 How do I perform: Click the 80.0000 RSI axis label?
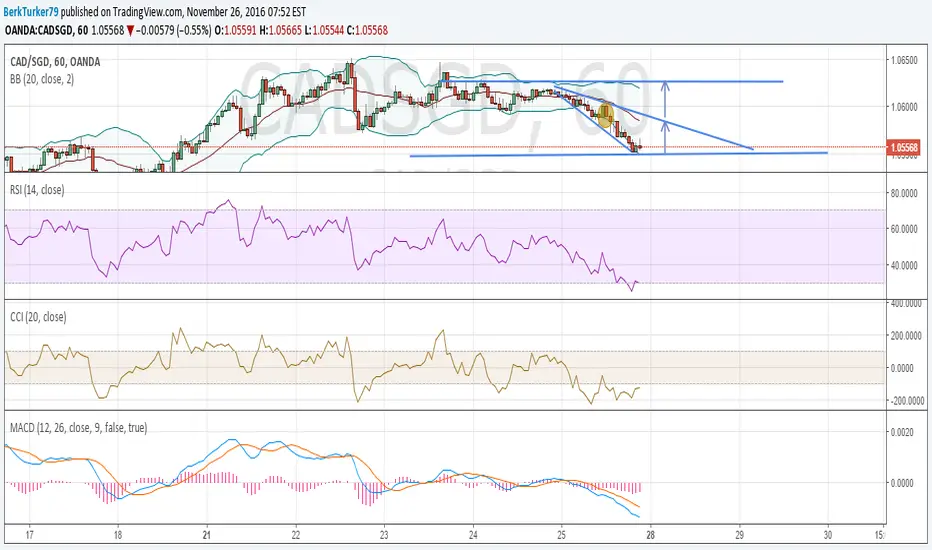903,193
